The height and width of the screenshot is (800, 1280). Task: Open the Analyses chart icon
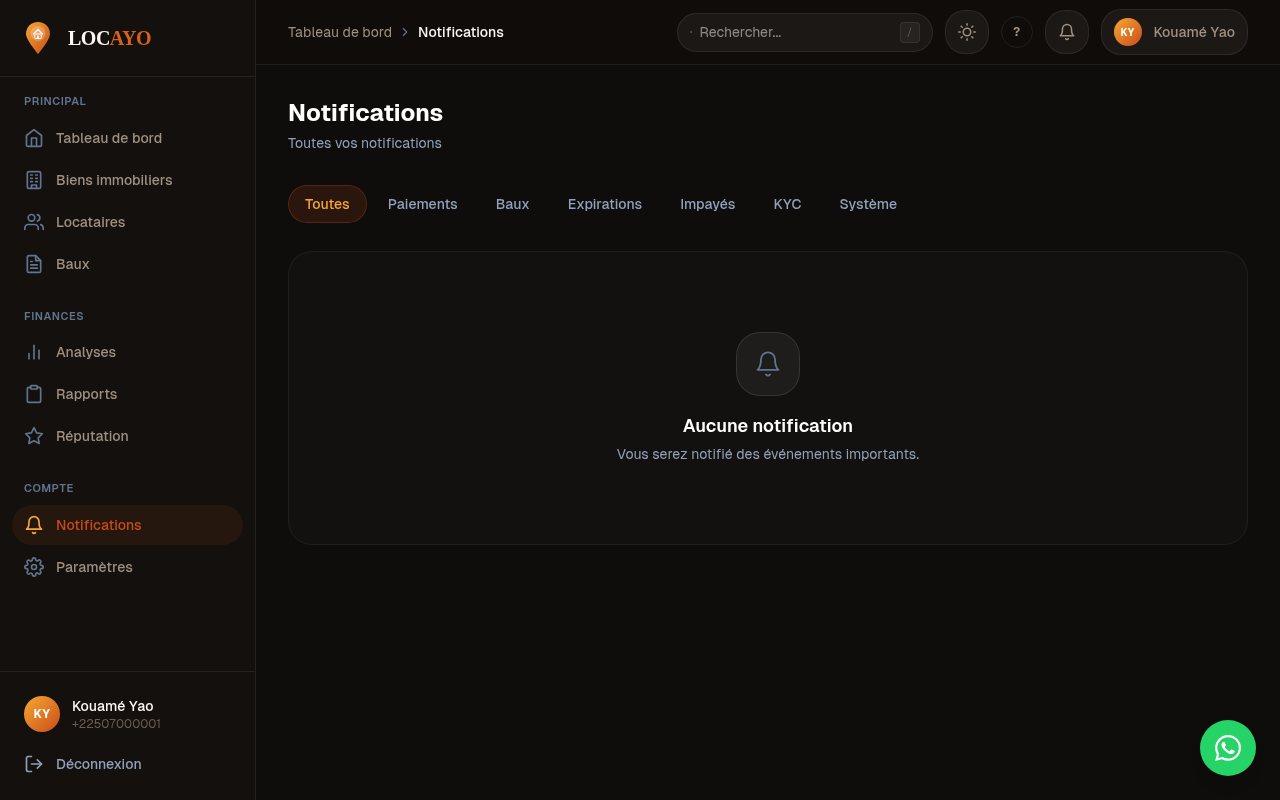33,352
